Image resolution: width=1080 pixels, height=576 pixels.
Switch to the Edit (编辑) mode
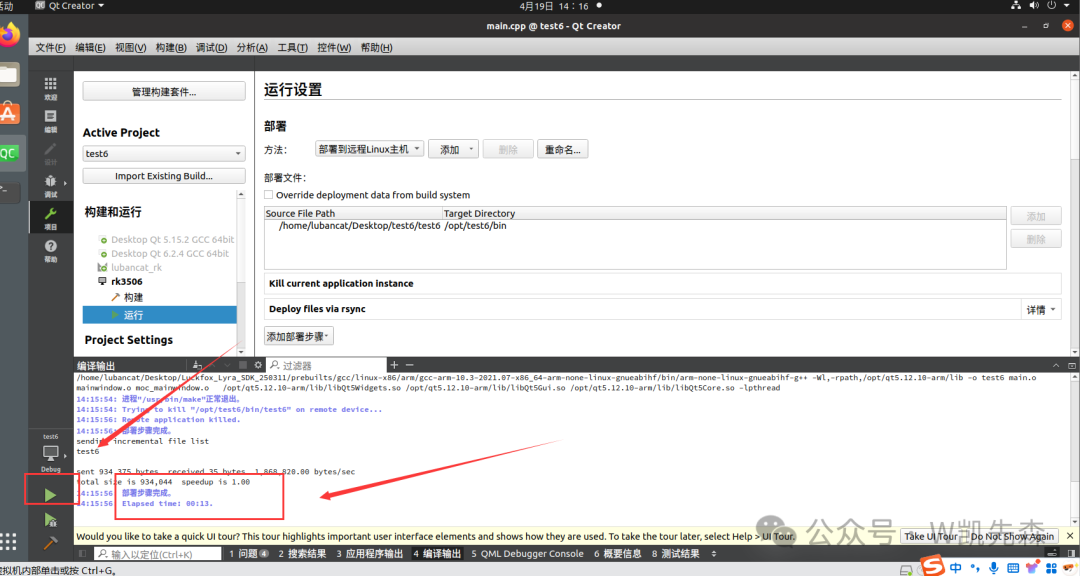51,120
